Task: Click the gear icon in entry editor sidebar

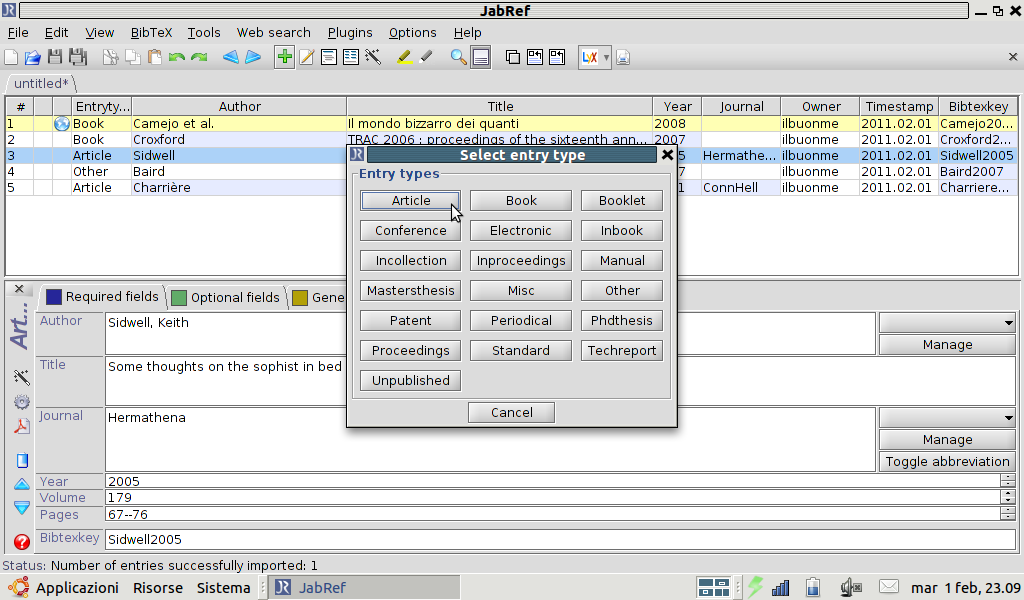Action: click(x=22, y=402)
